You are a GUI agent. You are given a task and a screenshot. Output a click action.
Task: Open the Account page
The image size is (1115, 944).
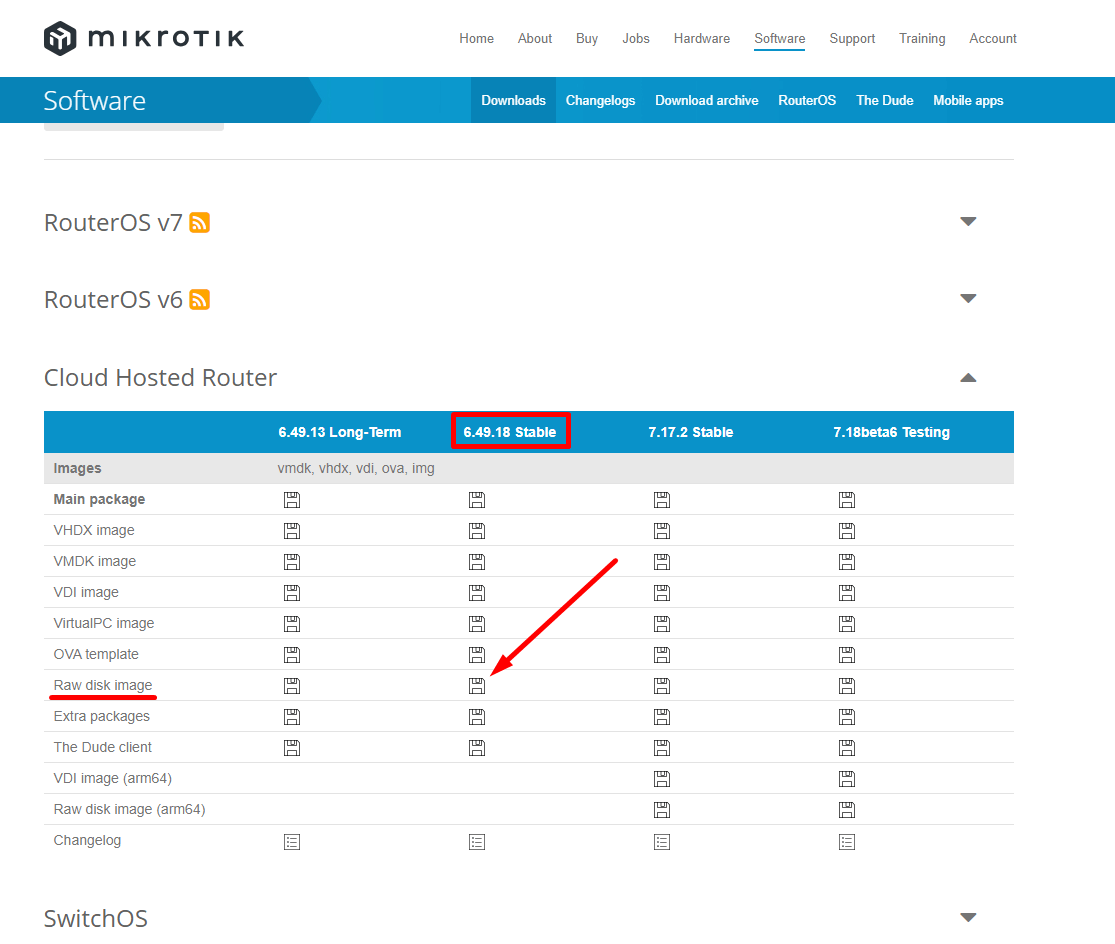[x=993, y=38]
